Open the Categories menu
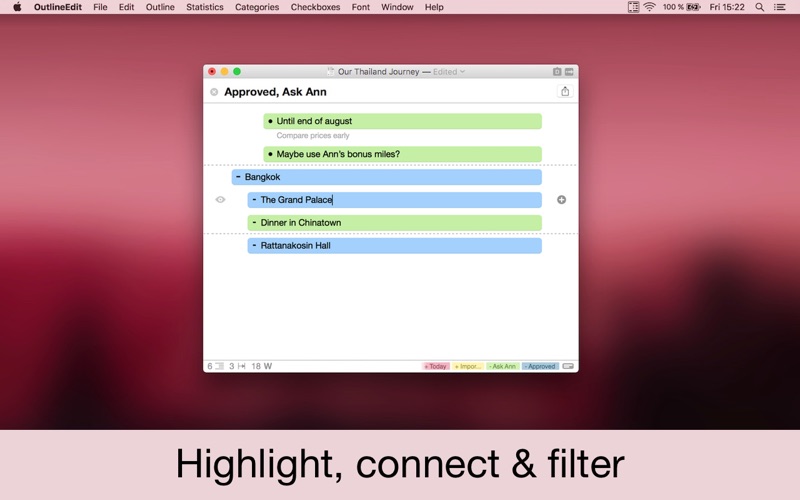 point(257,7)
